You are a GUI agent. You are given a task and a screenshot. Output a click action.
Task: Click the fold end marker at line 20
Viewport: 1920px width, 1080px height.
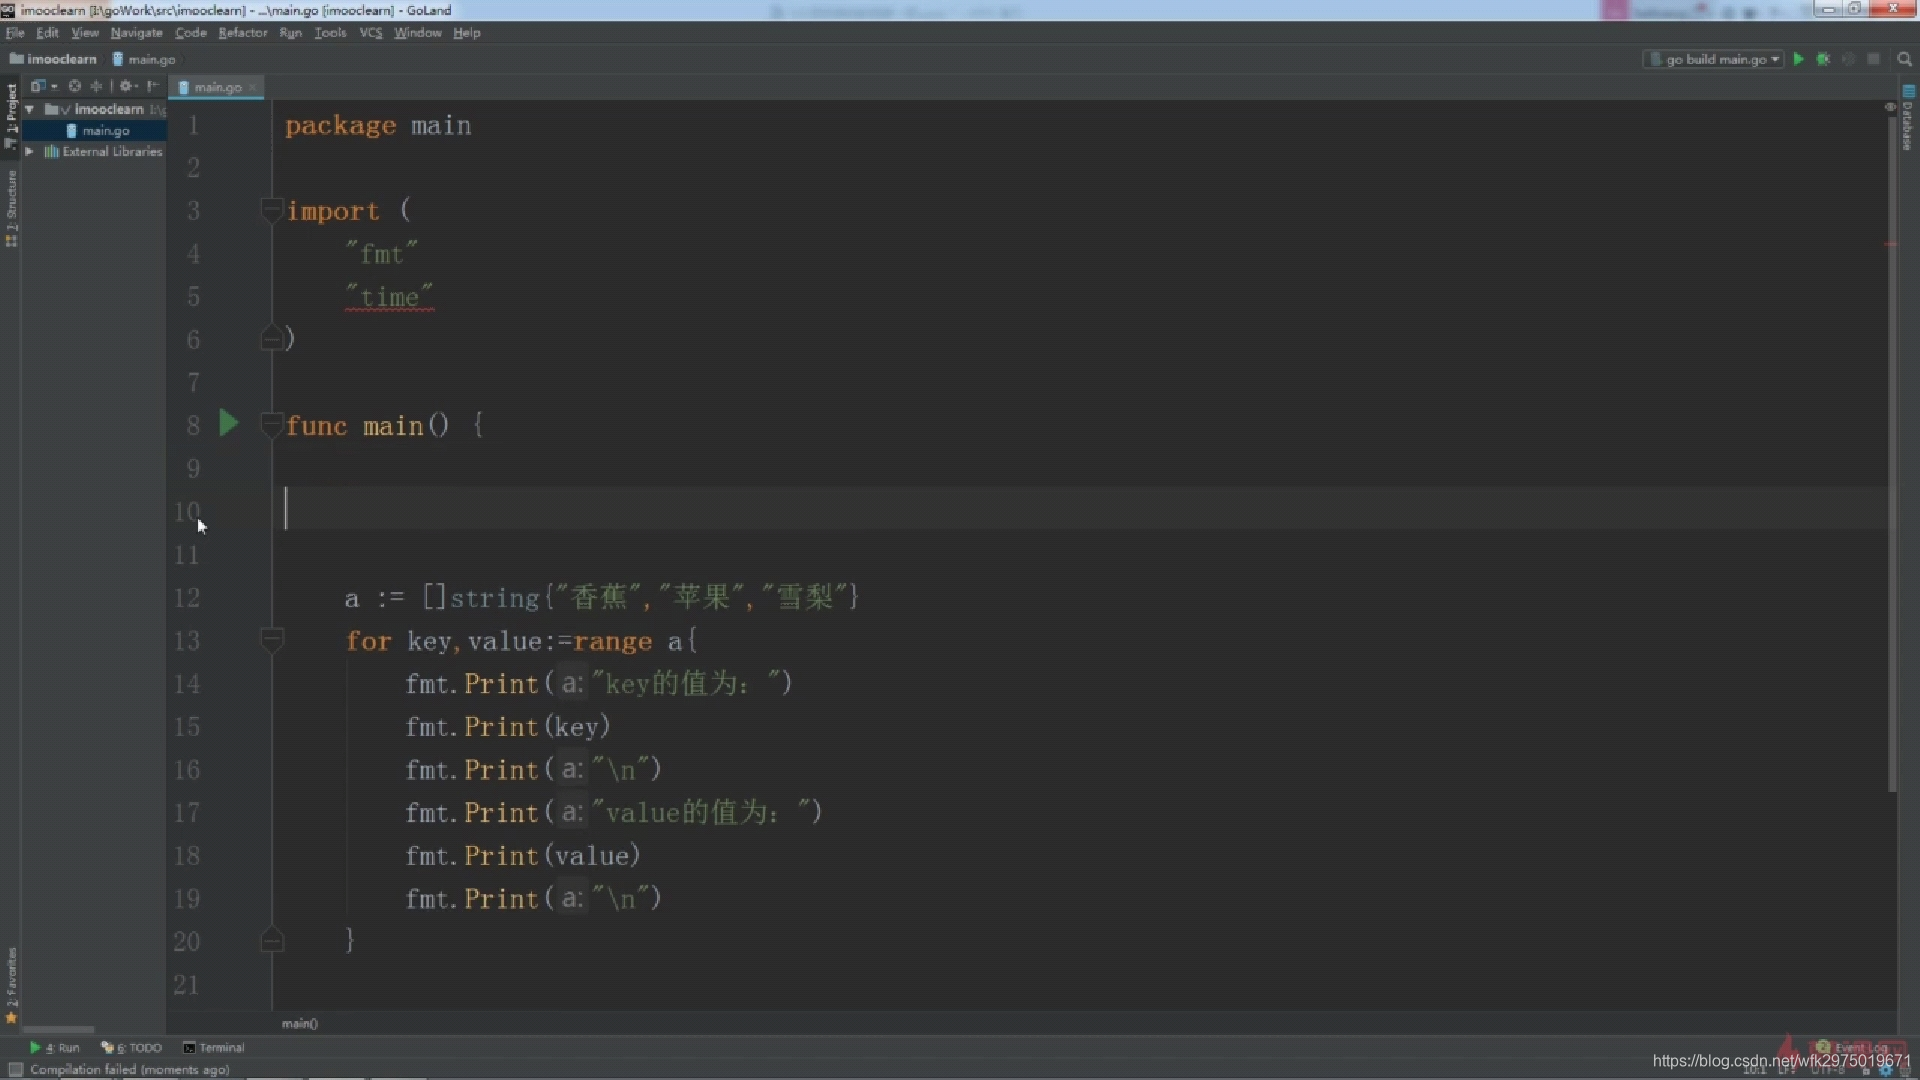271,940
